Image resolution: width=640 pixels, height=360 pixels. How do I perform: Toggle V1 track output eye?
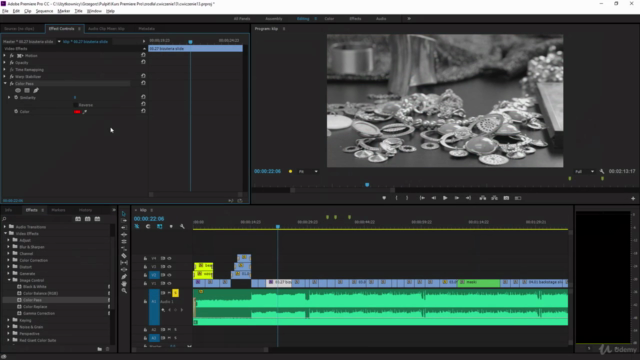point(169,283)
